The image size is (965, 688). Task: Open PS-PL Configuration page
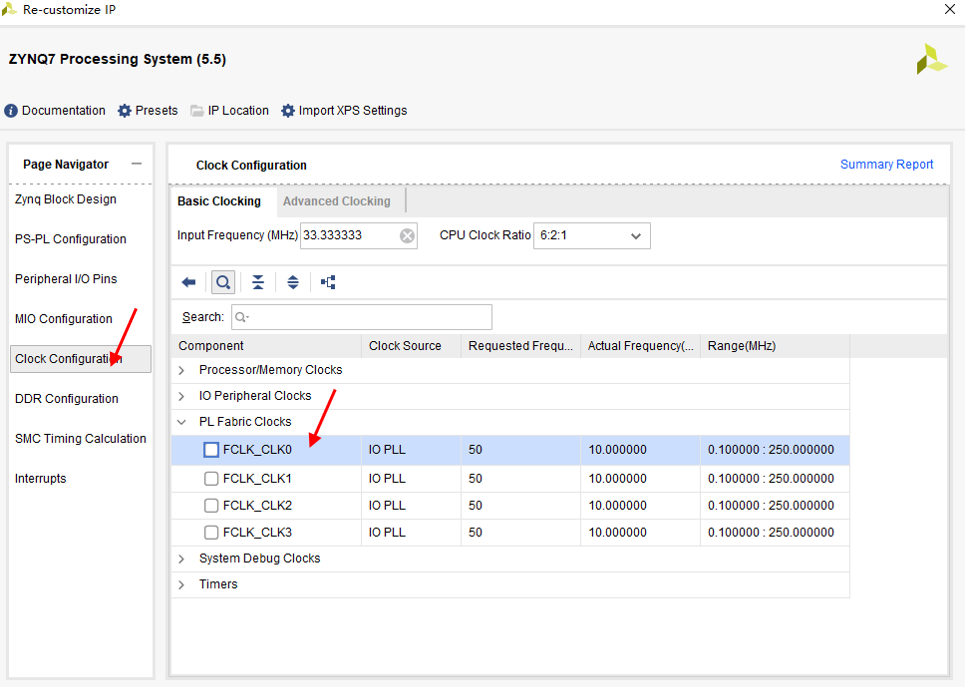coord(71,239)
